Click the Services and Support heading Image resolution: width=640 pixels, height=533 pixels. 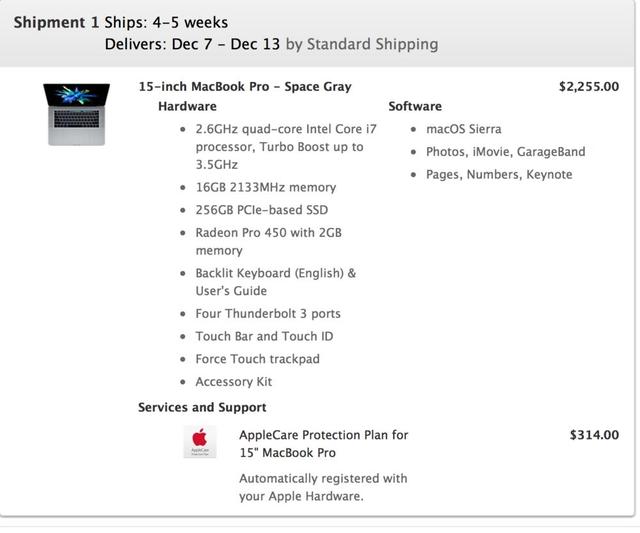coord(202,407)
